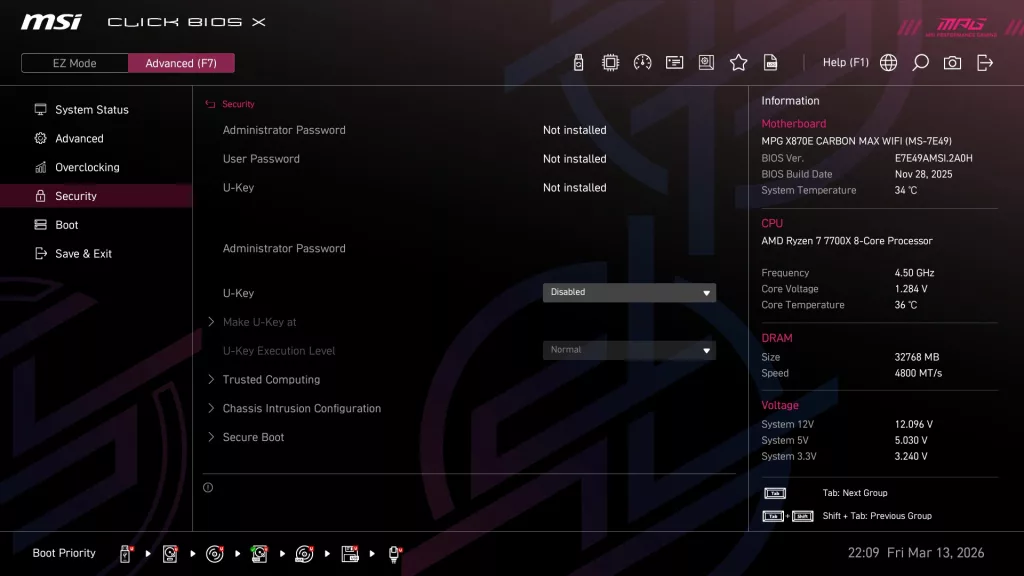
Task: Open the hardware monitor gauge icon
Action: (642, 62)
